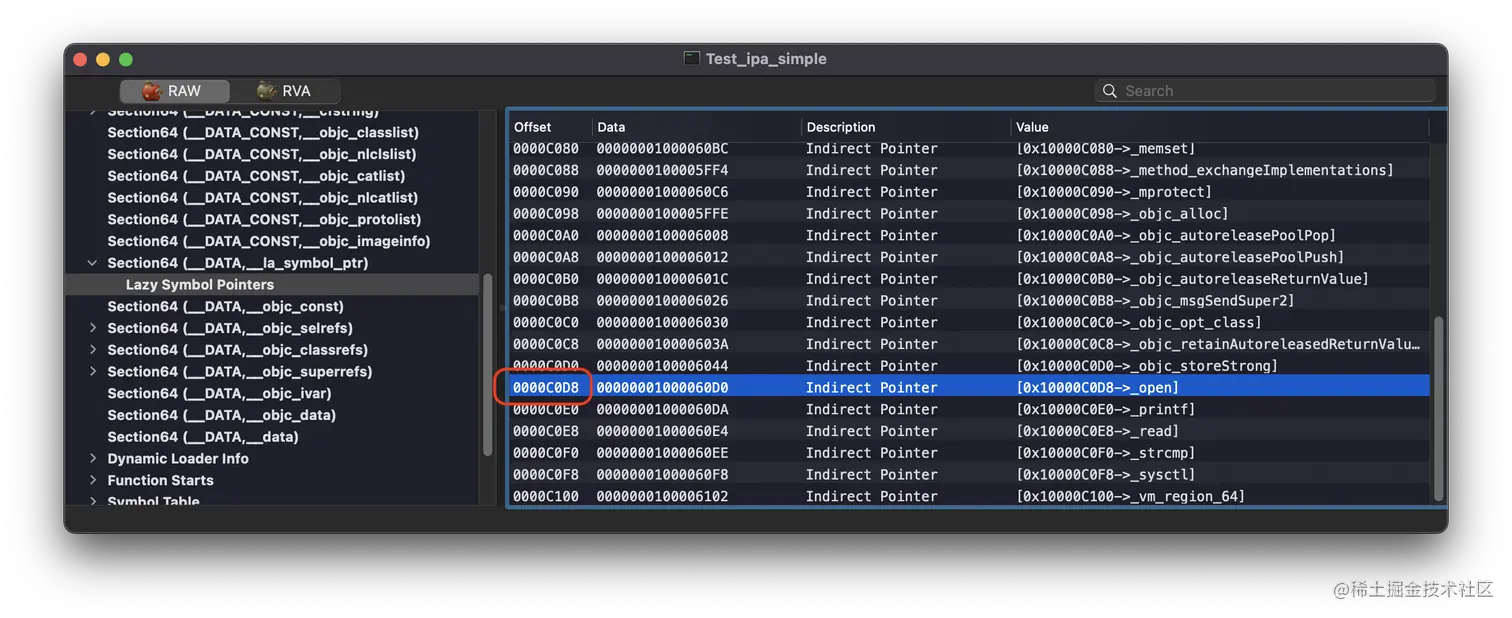
Task: Select Section64 (__DATA,__objc_selrefs) item
Action: click(x=230, y=328)
